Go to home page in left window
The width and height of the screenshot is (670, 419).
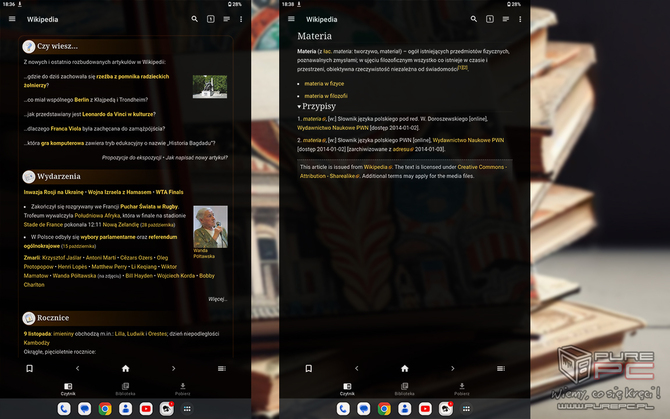click(125, 368)
